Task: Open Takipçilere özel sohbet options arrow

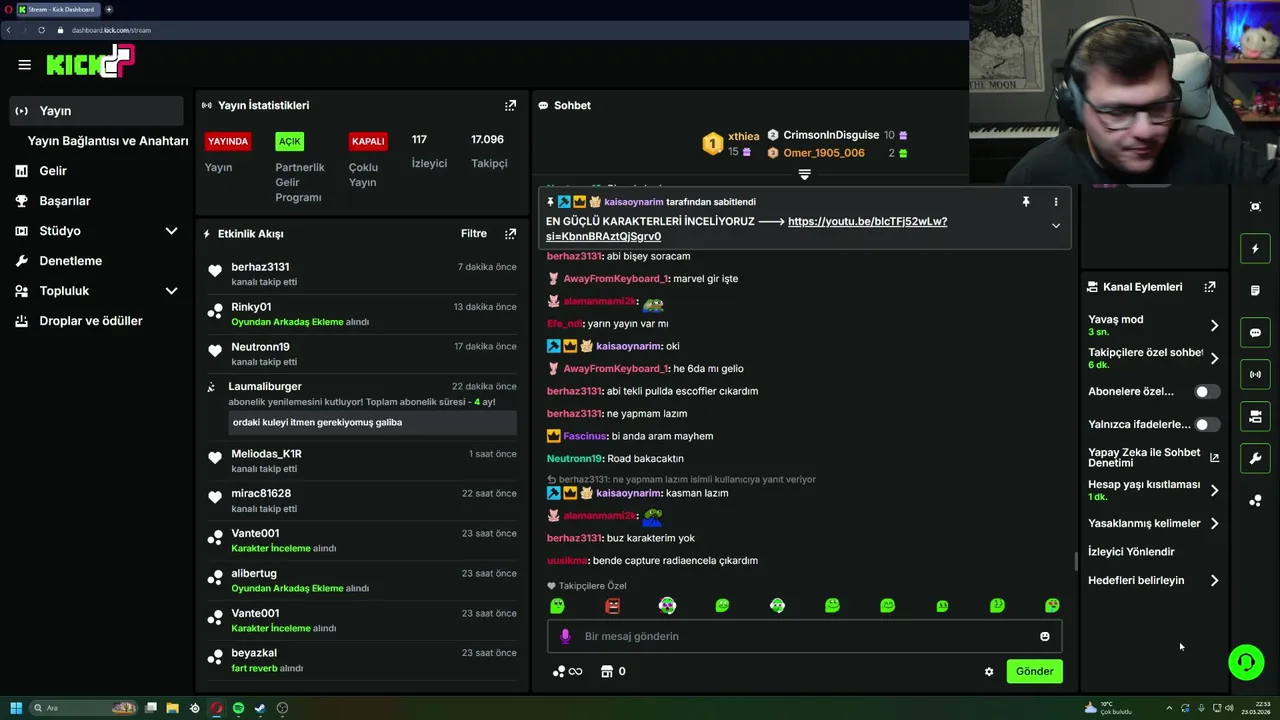Action: pos(1214,358)
